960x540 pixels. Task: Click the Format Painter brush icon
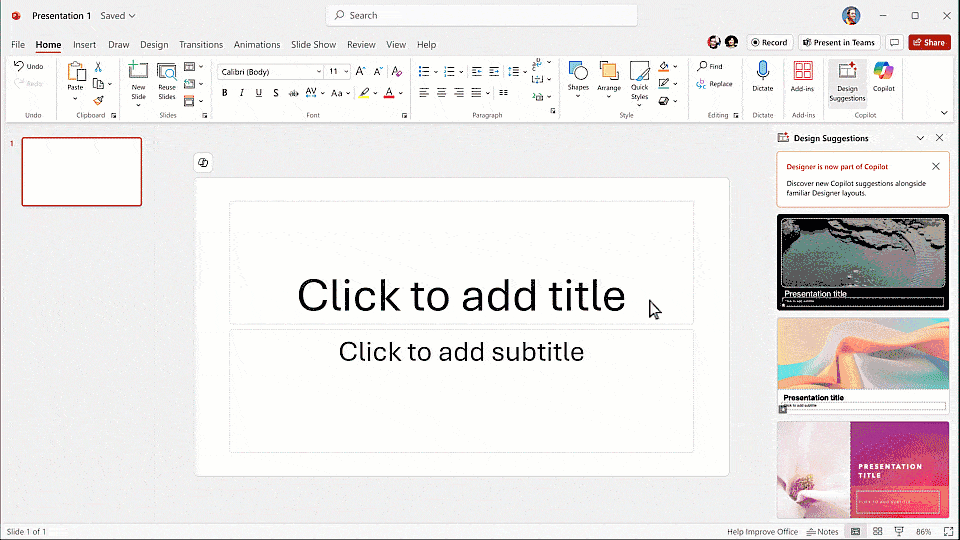(x=98, y=100)
